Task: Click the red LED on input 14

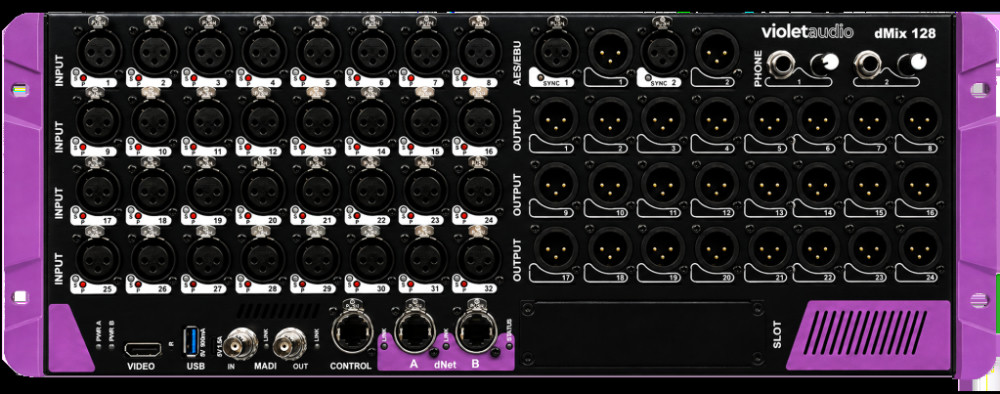Action: pos(357,147)
